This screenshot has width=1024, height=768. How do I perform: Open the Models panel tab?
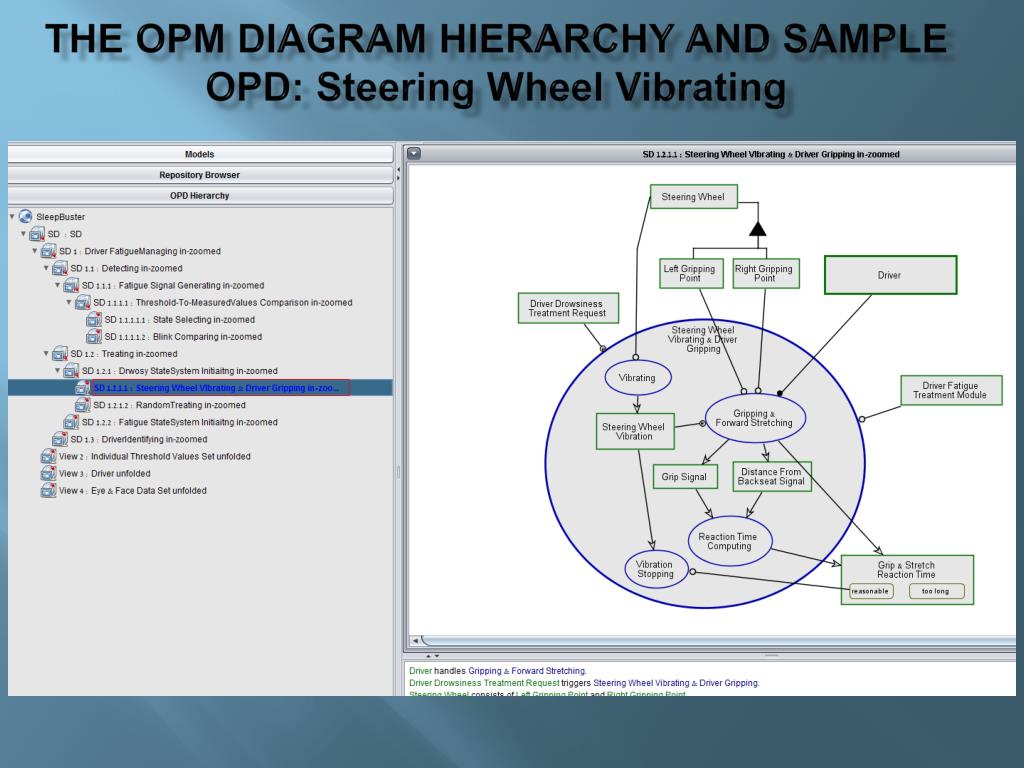click(x=200, y=154)
